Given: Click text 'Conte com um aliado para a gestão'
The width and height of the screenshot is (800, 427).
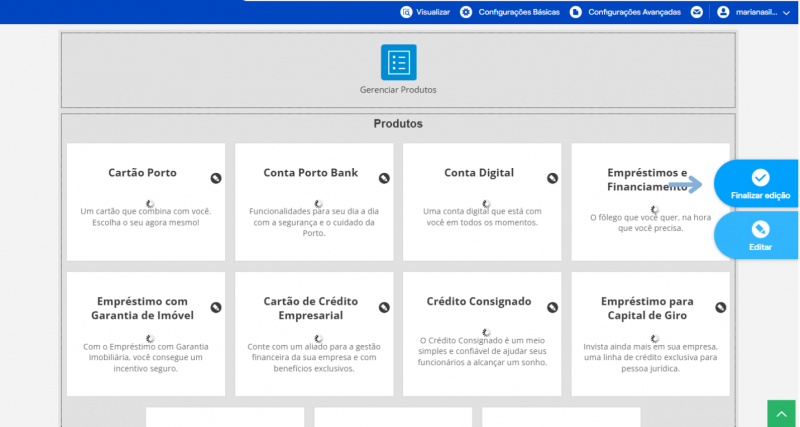Looking at the screenshot, I should [314, 346].
